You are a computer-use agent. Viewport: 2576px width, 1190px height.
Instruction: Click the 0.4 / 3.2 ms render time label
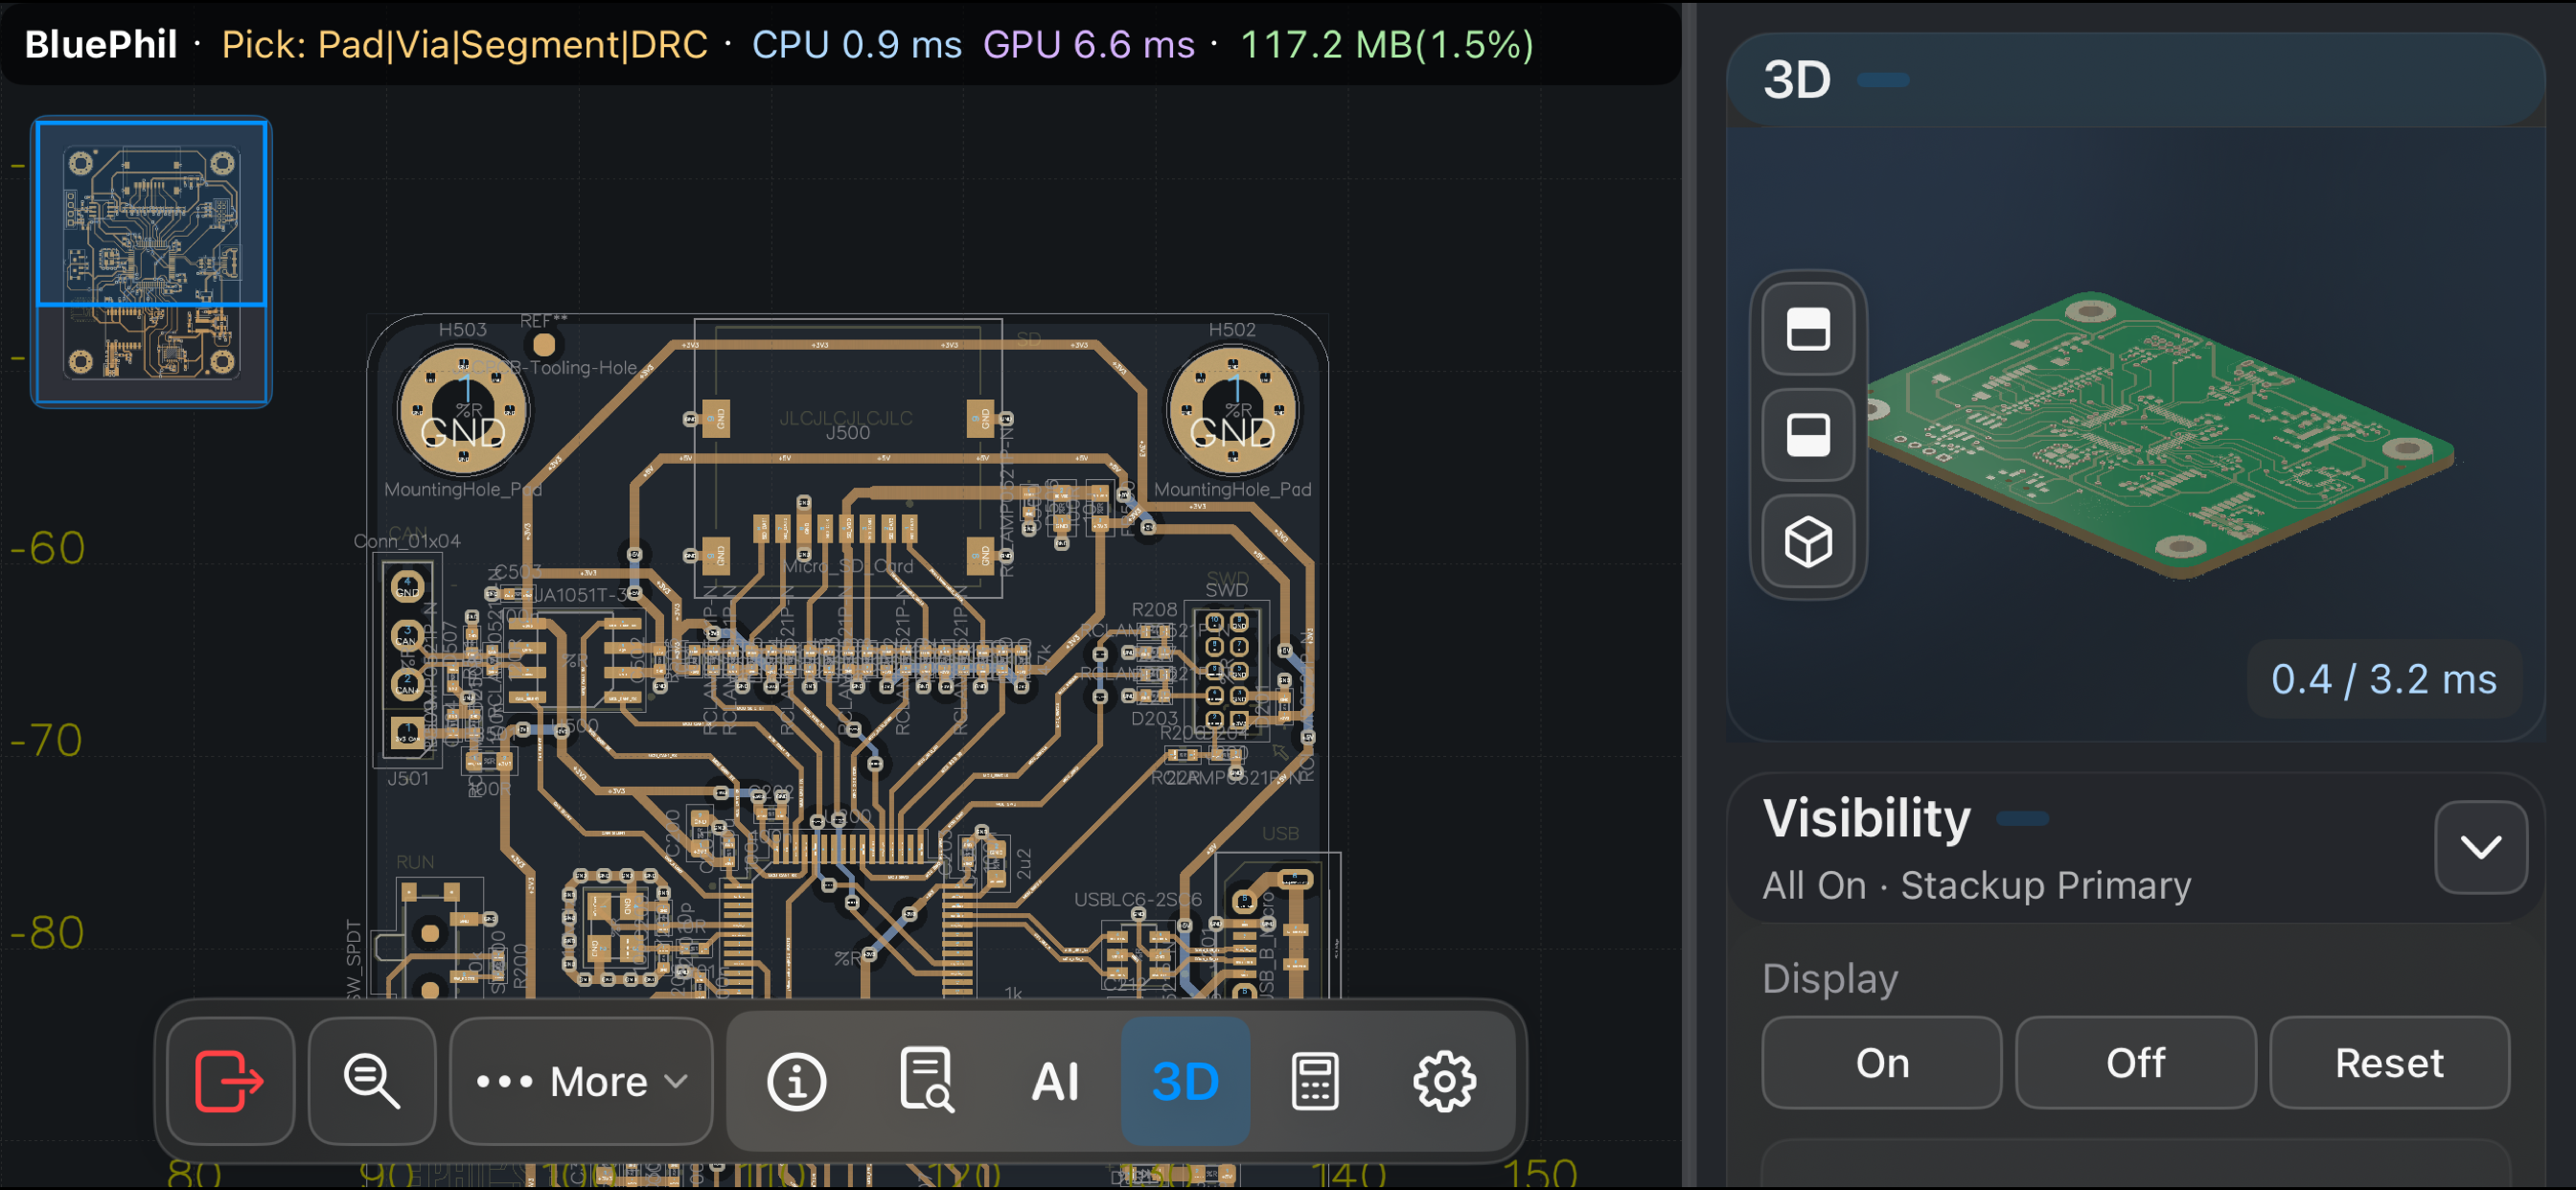click(x=2383, y=679)
